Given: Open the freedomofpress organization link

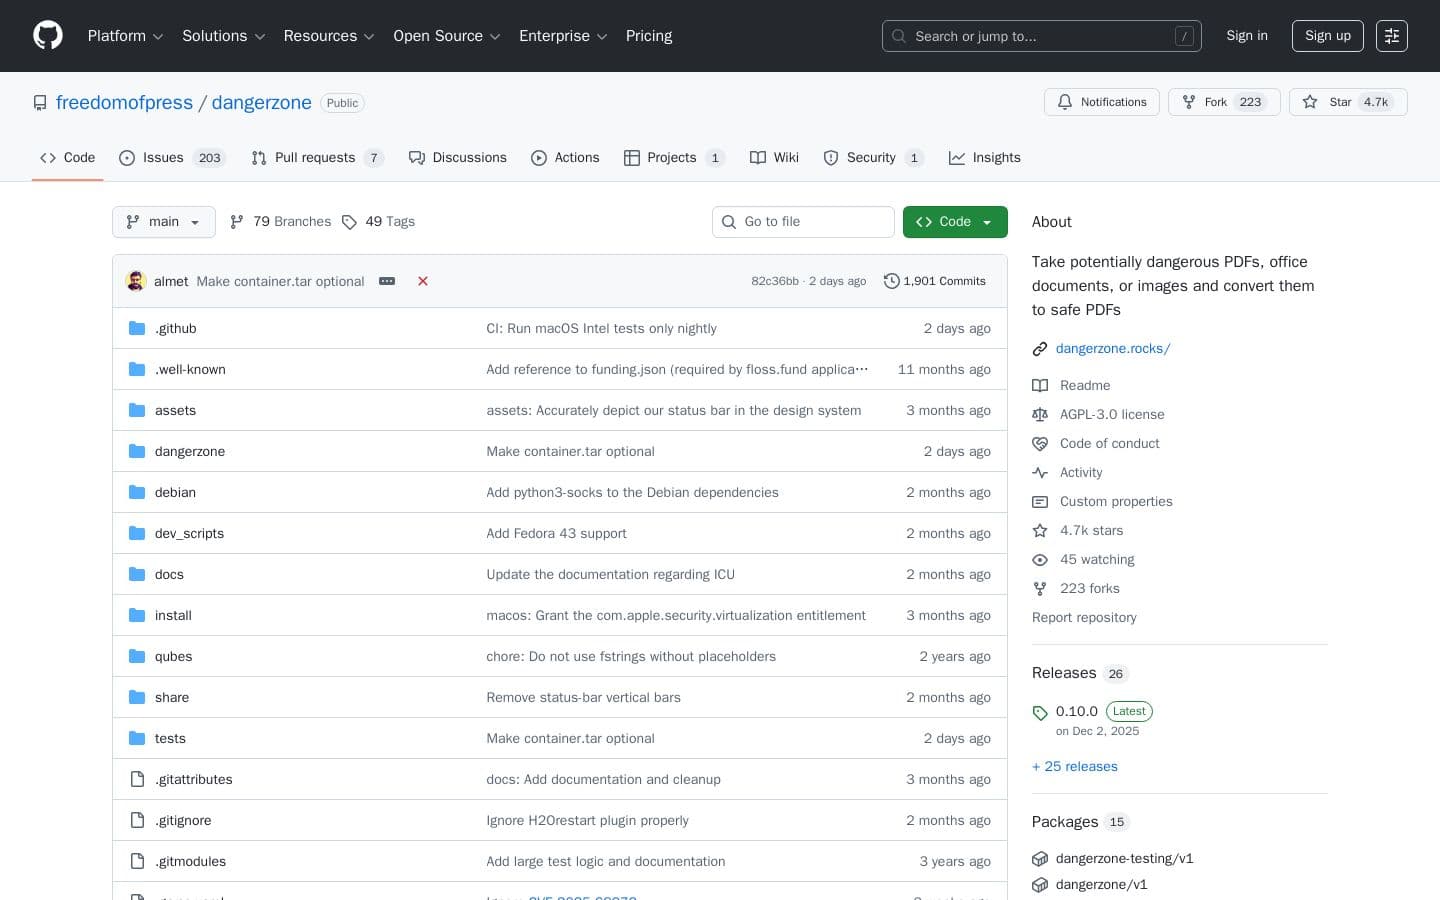Looking at the screenshot, I should [124, 103].
